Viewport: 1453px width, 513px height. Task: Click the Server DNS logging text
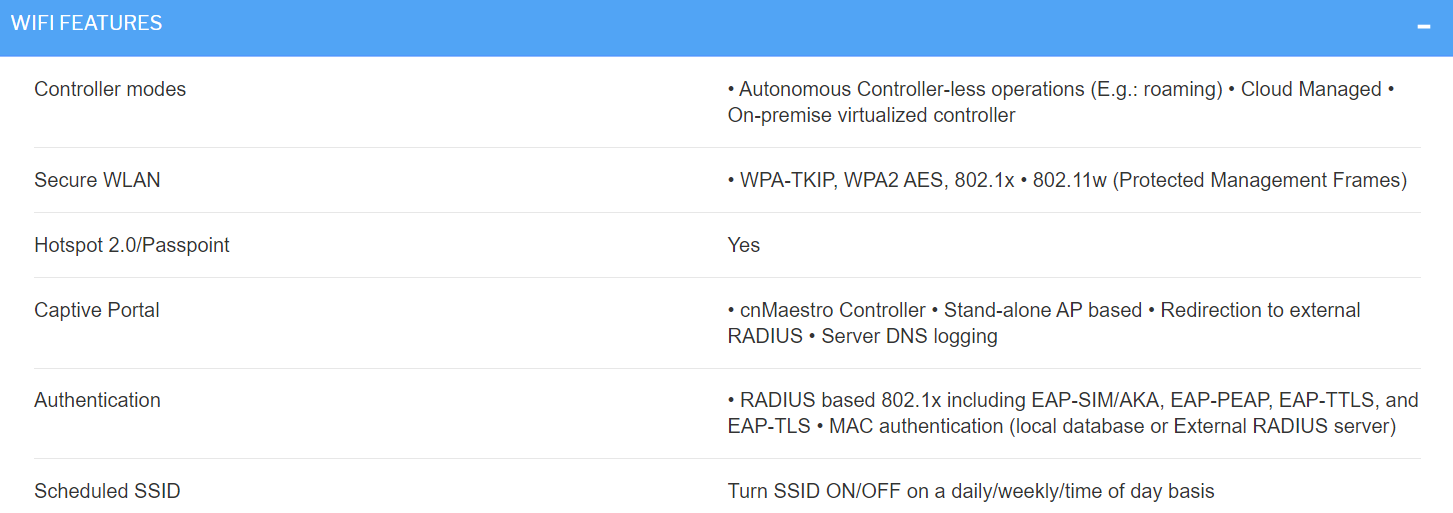tap(909, 336)
